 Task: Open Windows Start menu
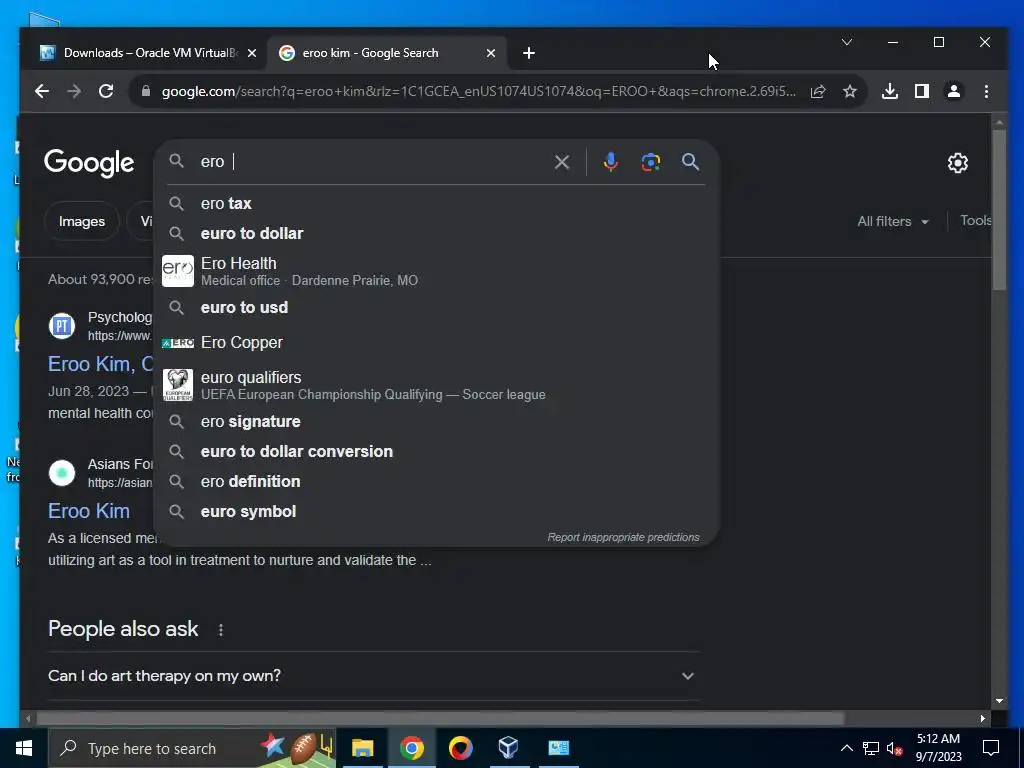24,748
